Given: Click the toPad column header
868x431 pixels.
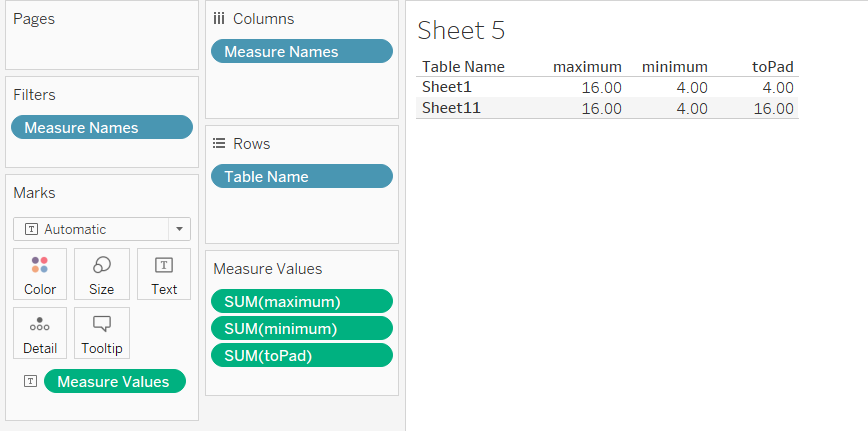Looking at the screenshot, I should pyautogui.click(x=773, y=67).
